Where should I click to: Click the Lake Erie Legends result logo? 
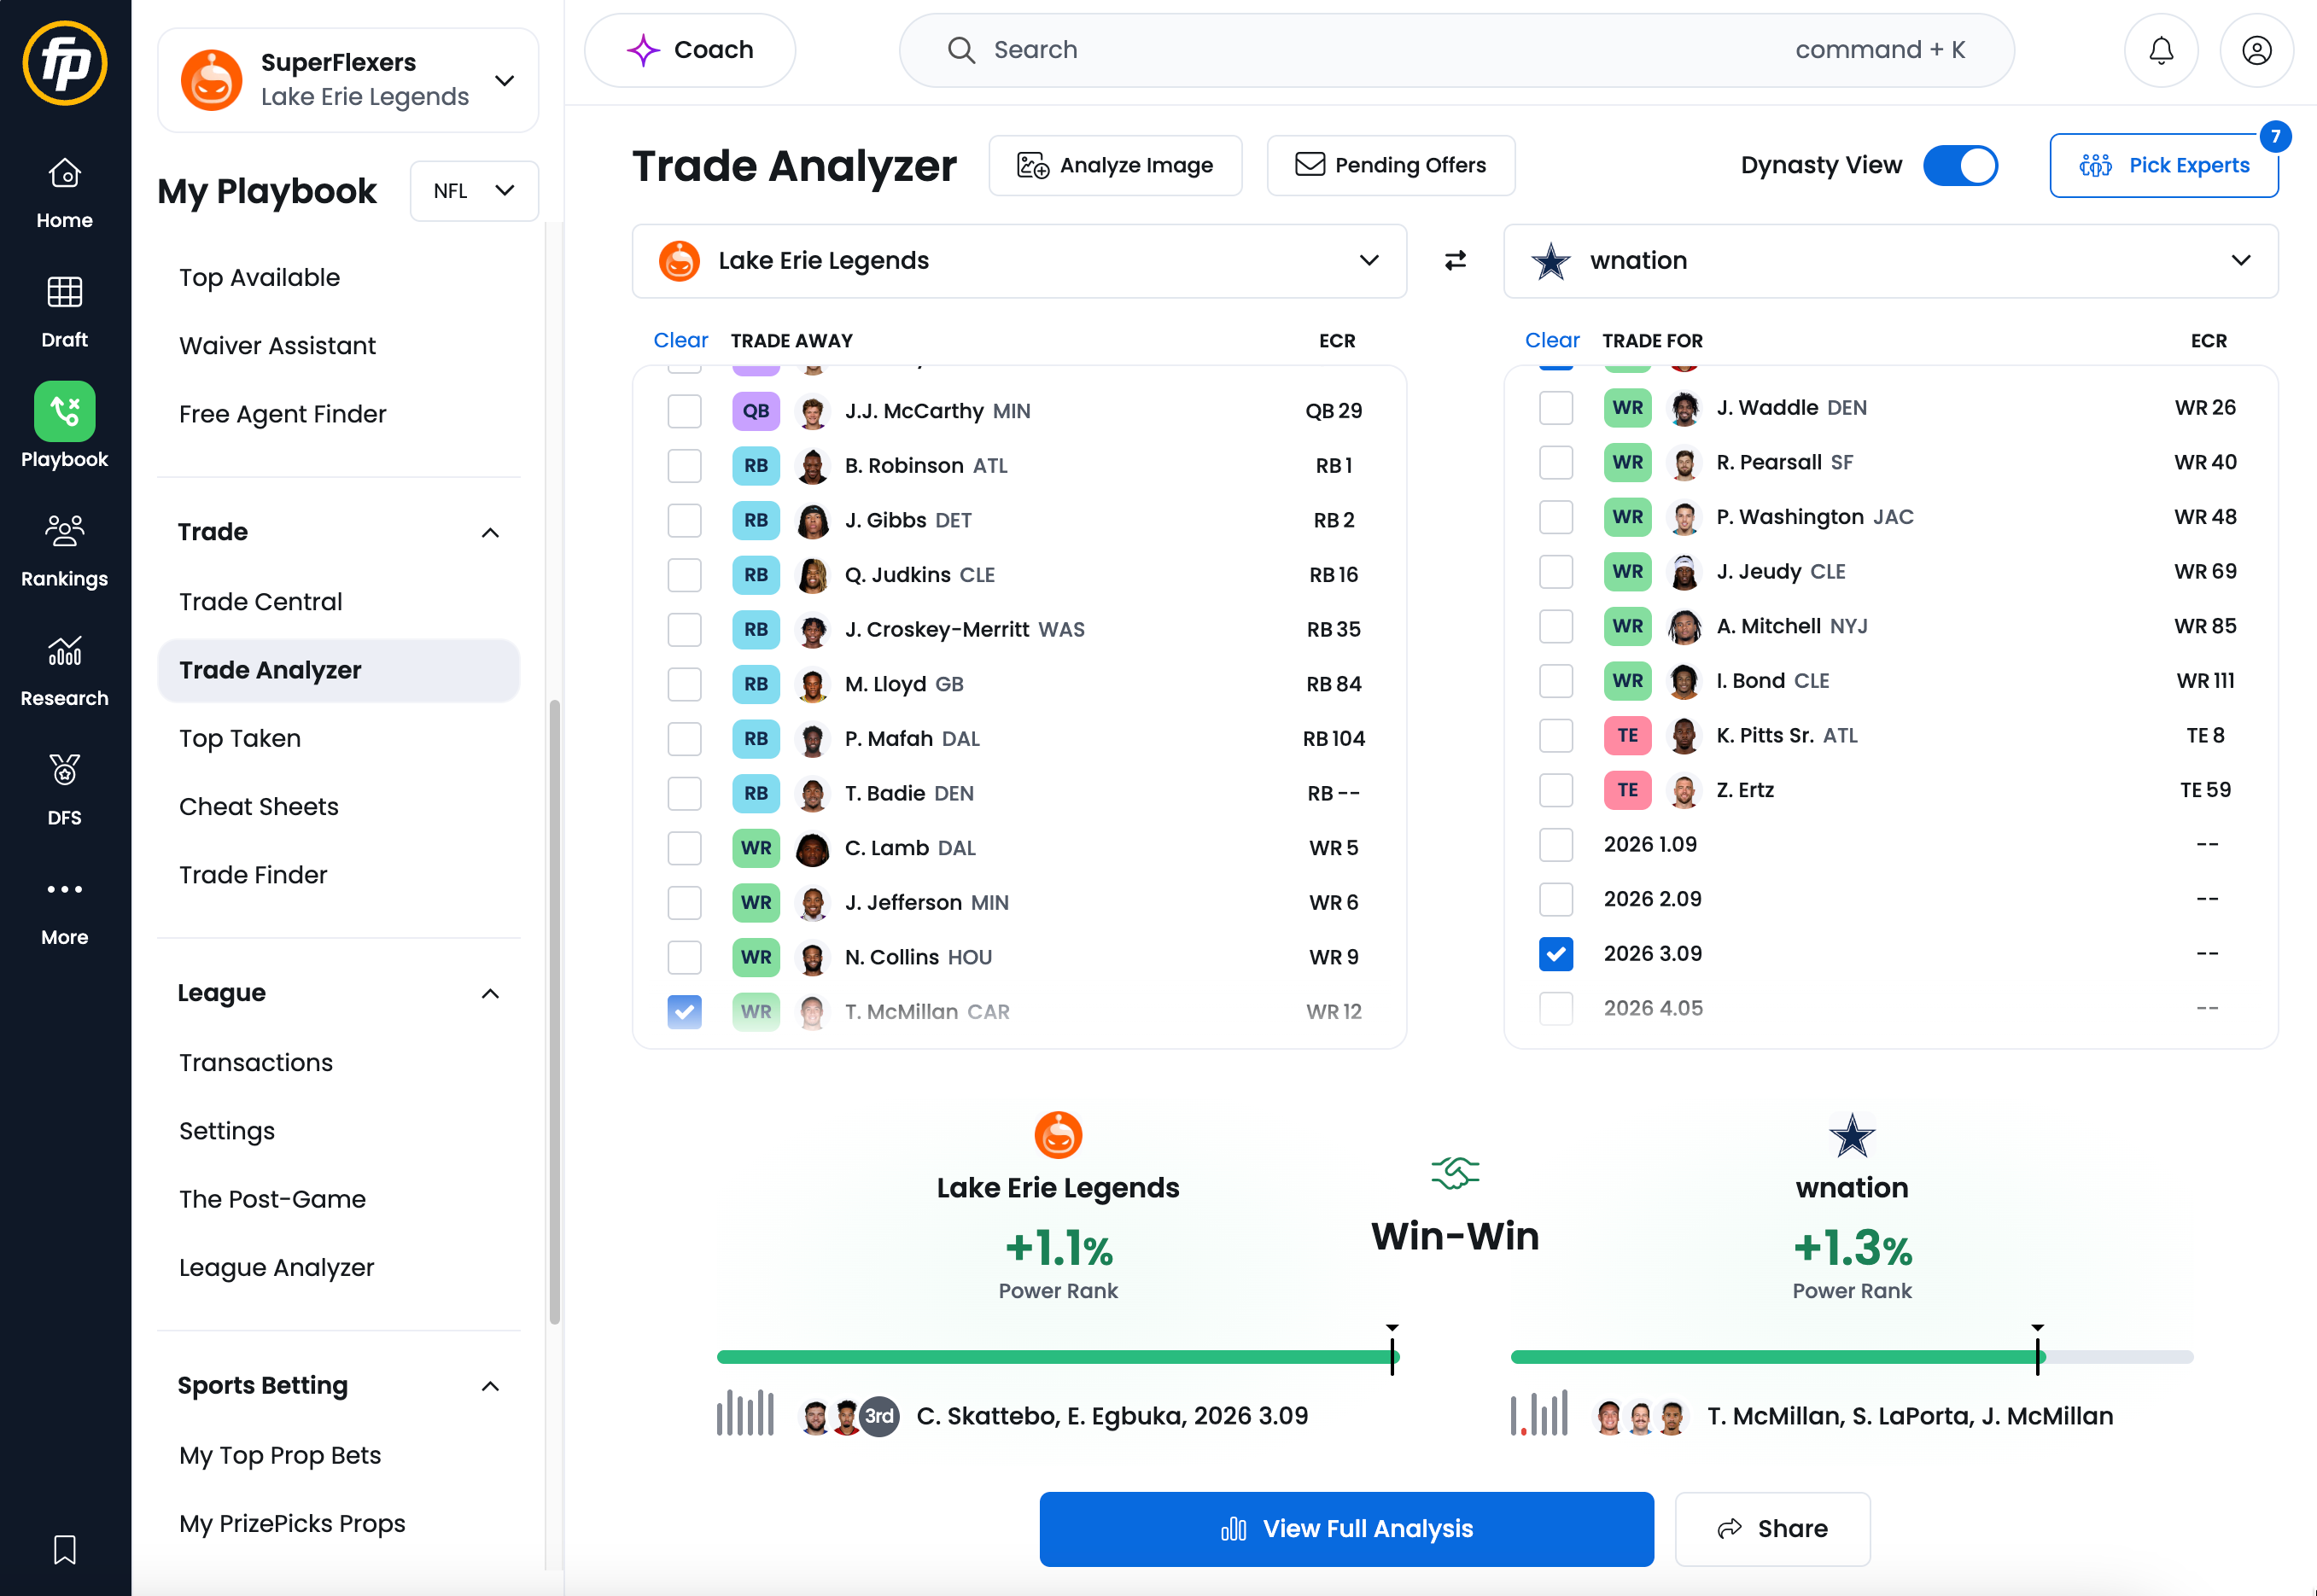pyautogui.click(x=1058, y=1135)
